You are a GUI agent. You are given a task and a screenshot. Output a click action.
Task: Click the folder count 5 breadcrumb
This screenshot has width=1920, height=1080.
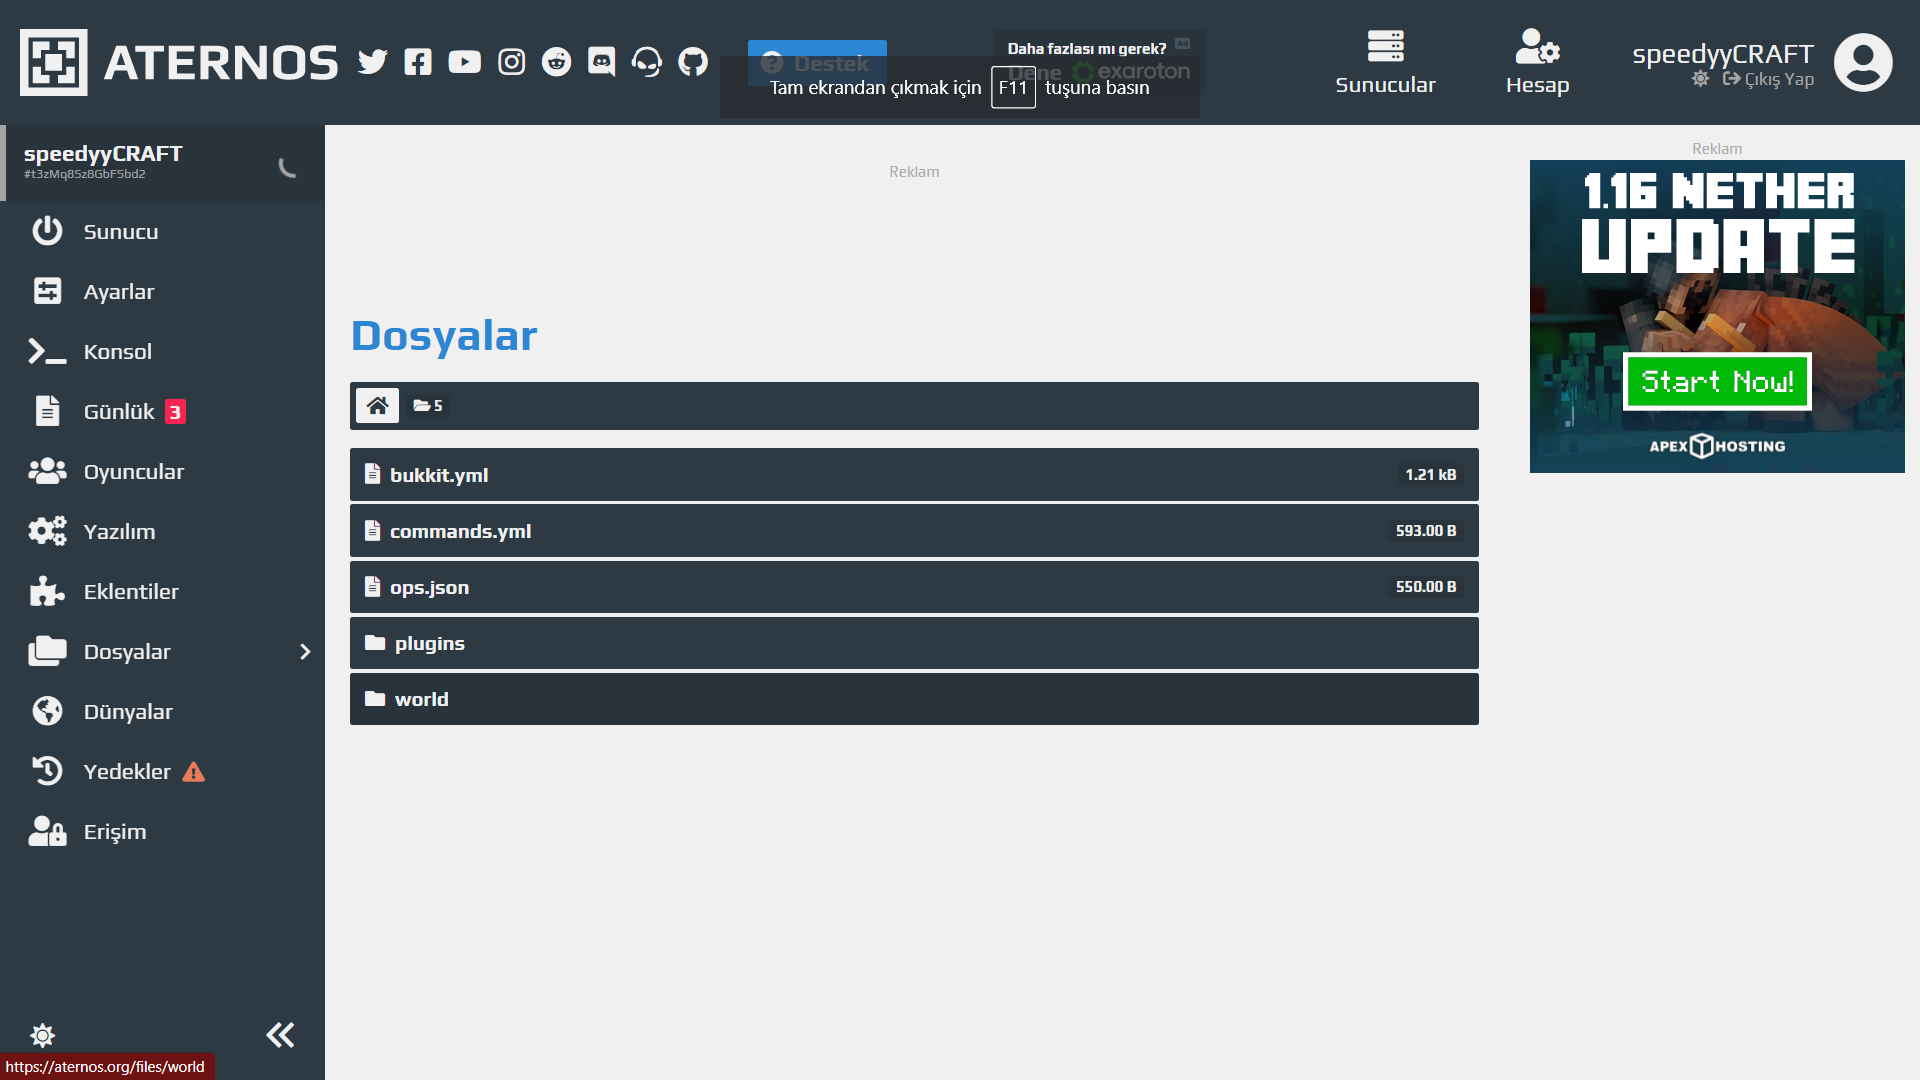click(428, 406)
